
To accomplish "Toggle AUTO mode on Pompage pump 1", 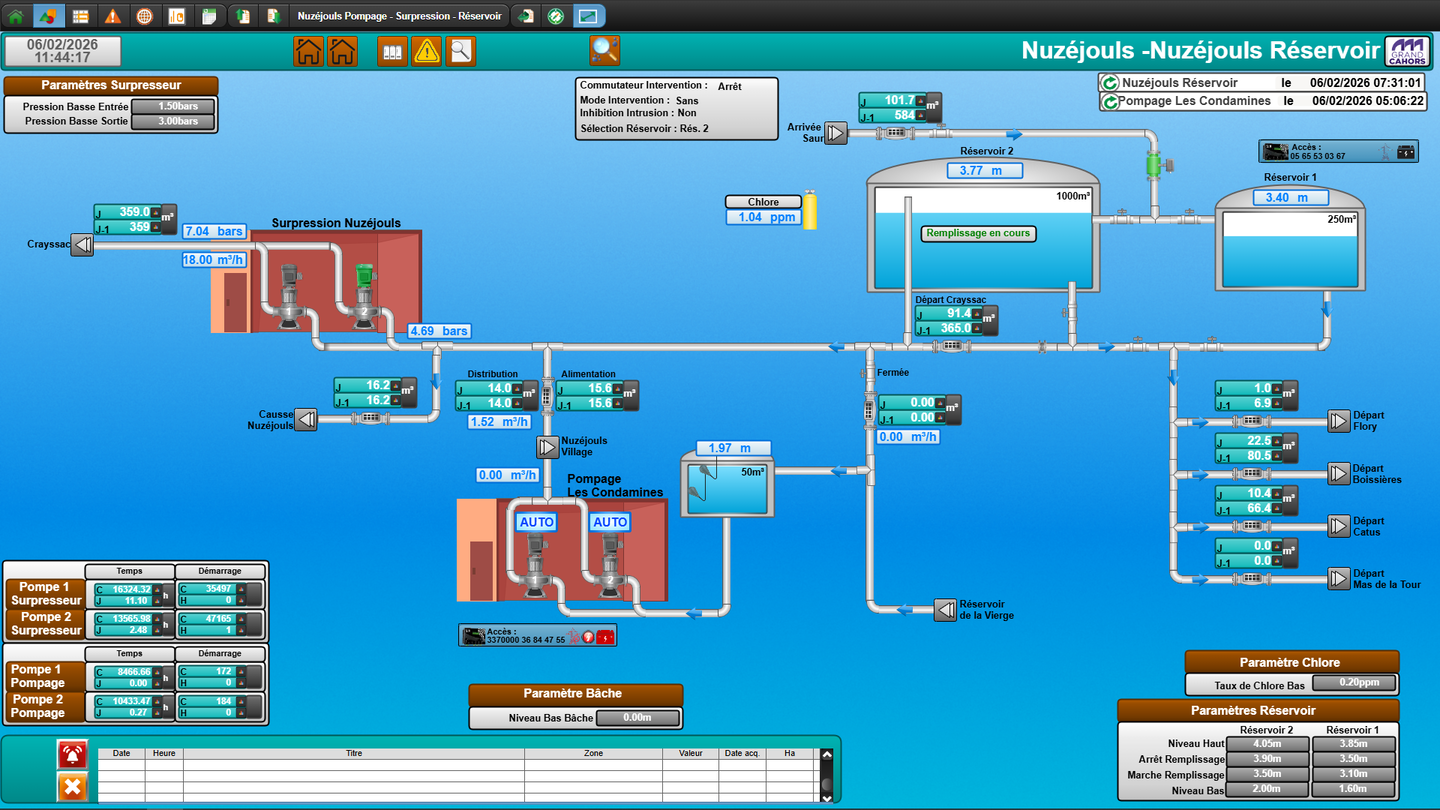I will [x=536, y=522].
